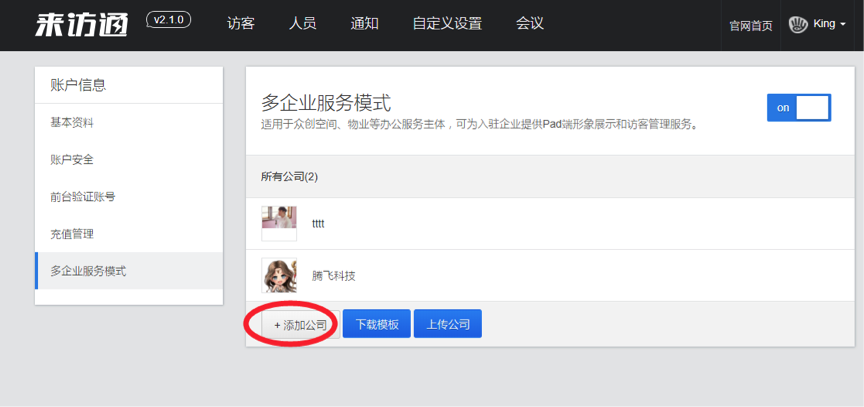Click the 账户信息 sidebar heading
Viewport: 864px width, 407px height.
(78, 85)
